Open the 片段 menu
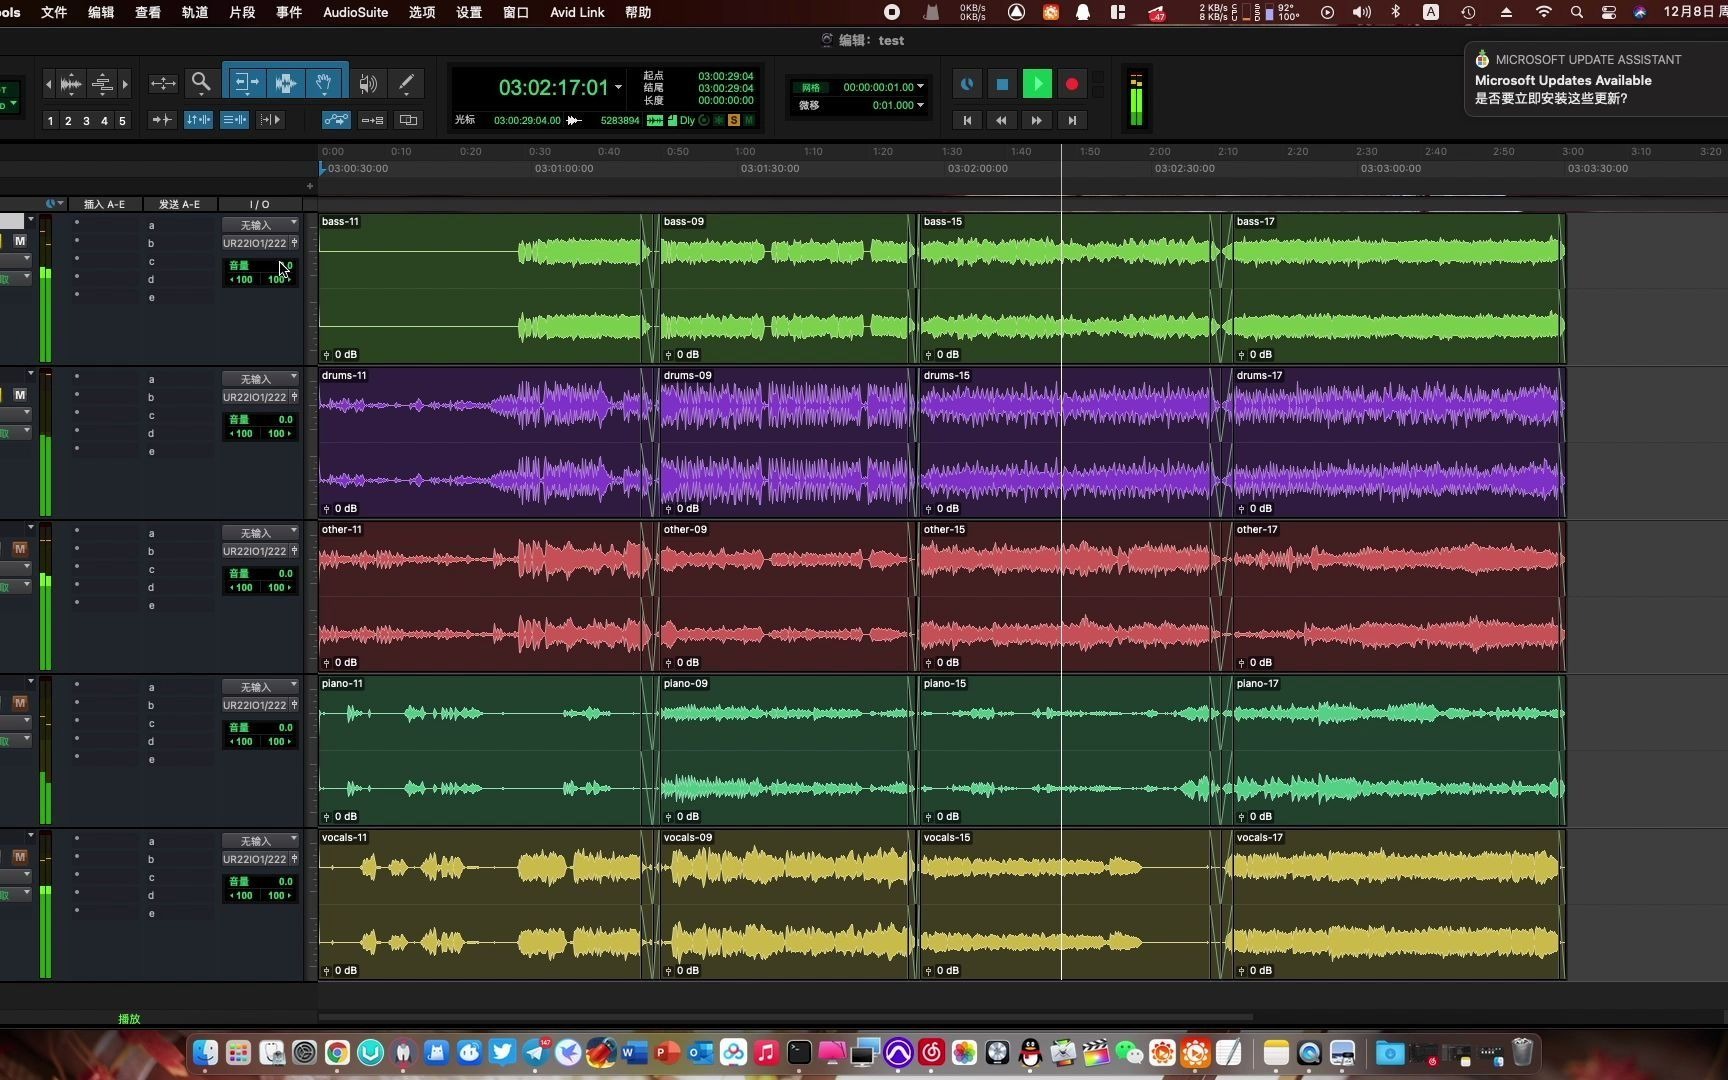The height and width of the screenshot is (1080, 1728). click(x=242, y=12)
